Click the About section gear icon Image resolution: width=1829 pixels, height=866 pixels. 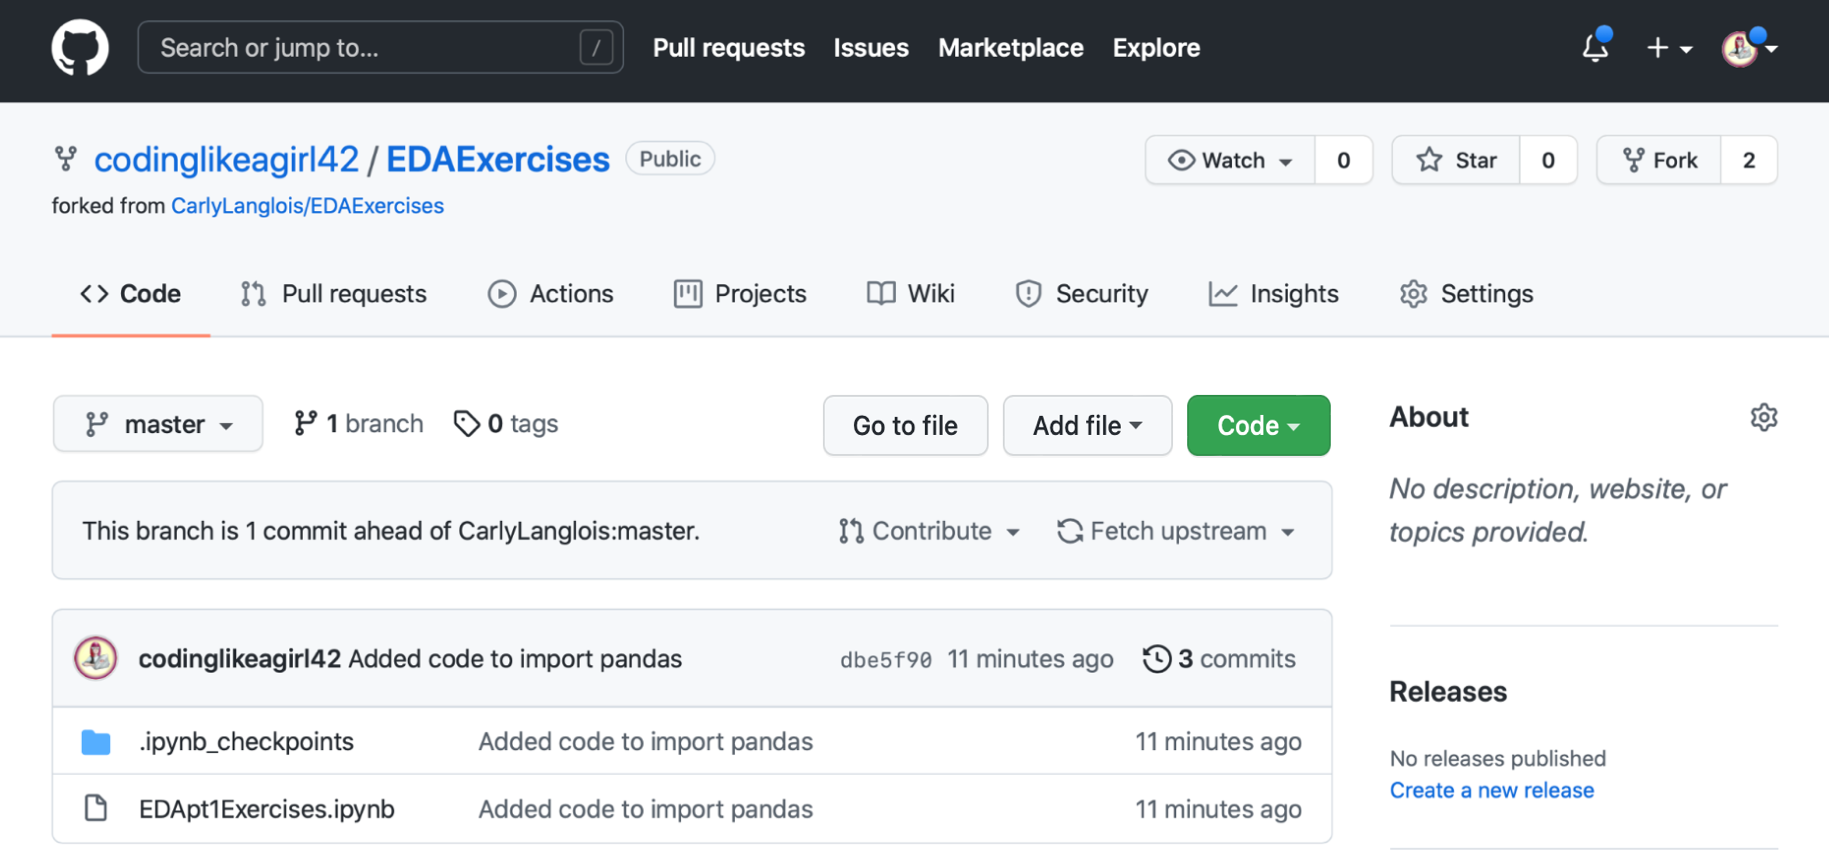pyautogui.click(x=1763, y=417)
